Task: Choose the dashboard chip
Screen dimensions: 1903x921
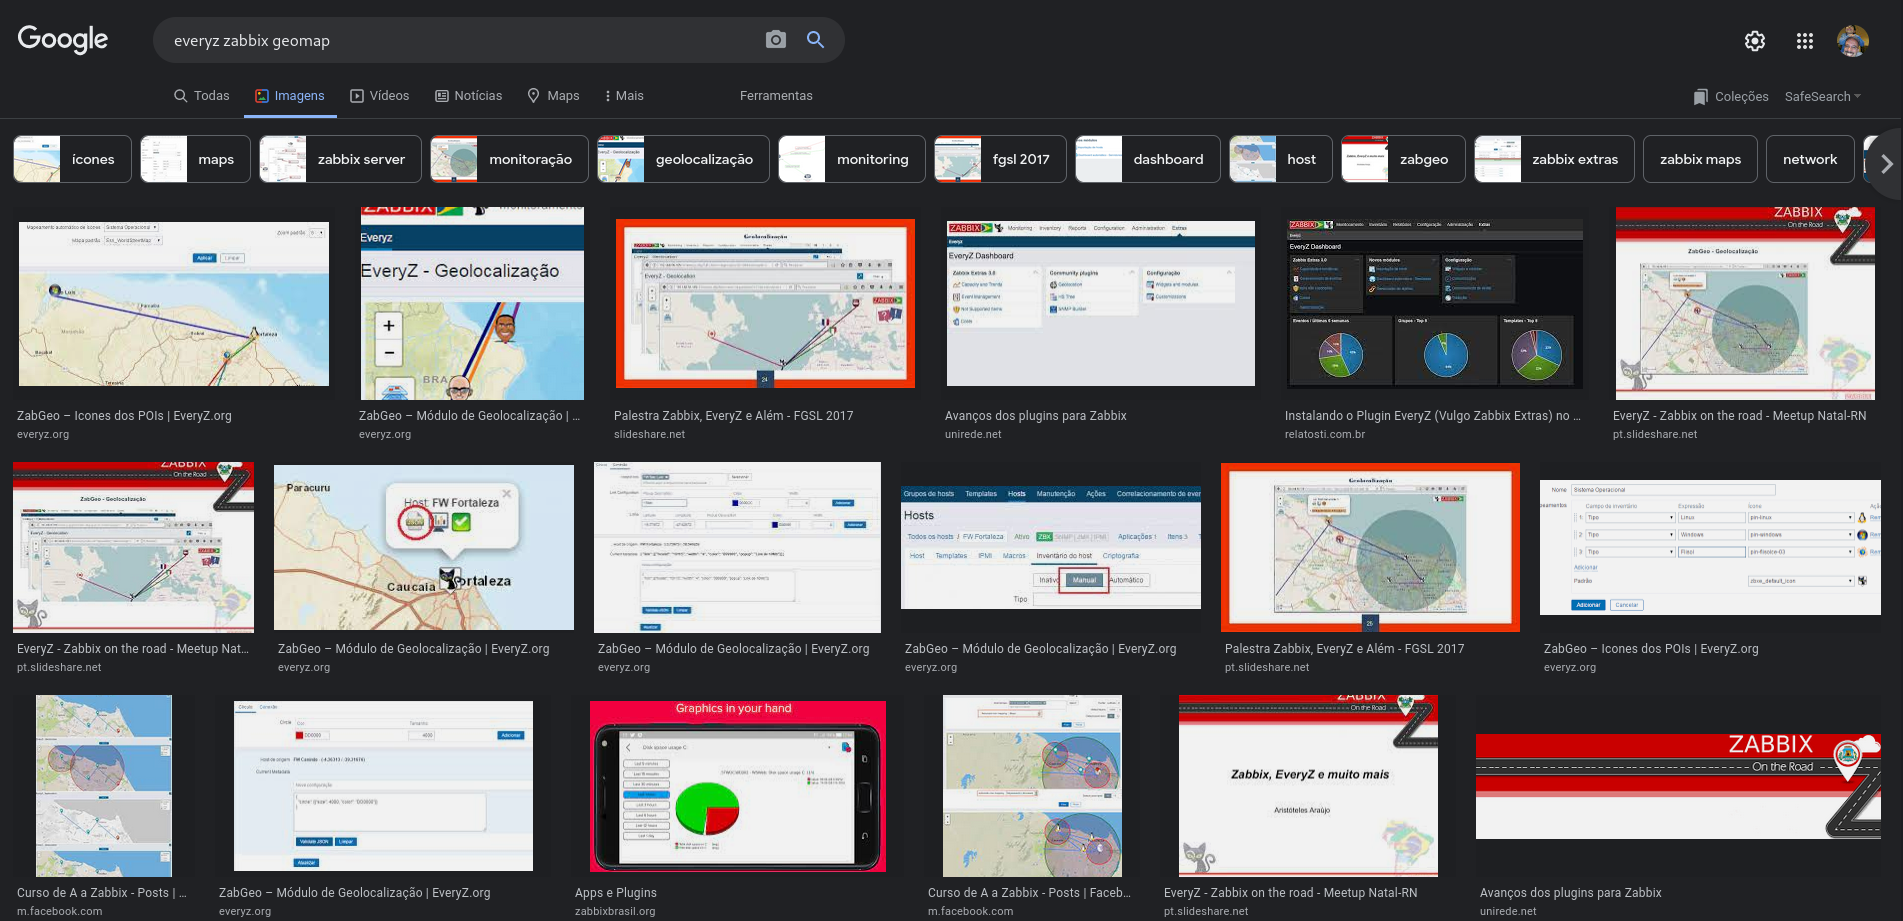Action: (x=1148, y=159)
